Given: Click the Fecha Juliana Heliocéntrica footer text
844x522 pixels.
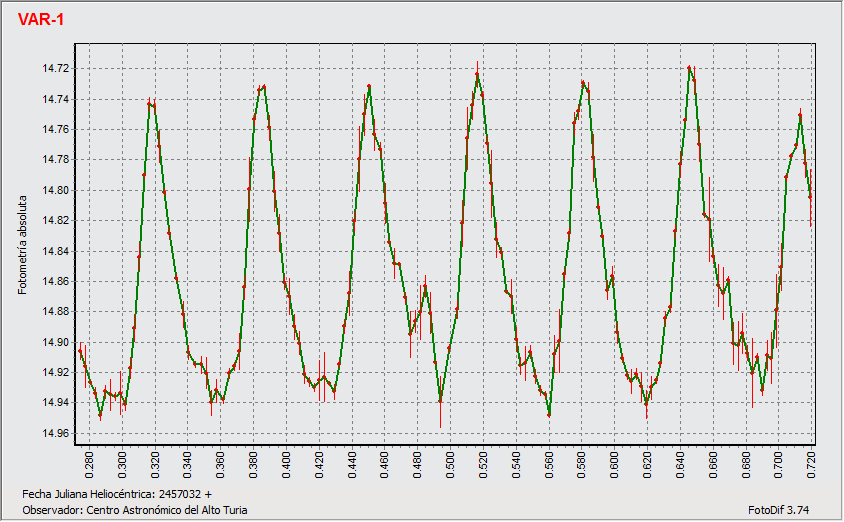Looking at the screenshot, I should click(x=117, y=494).
